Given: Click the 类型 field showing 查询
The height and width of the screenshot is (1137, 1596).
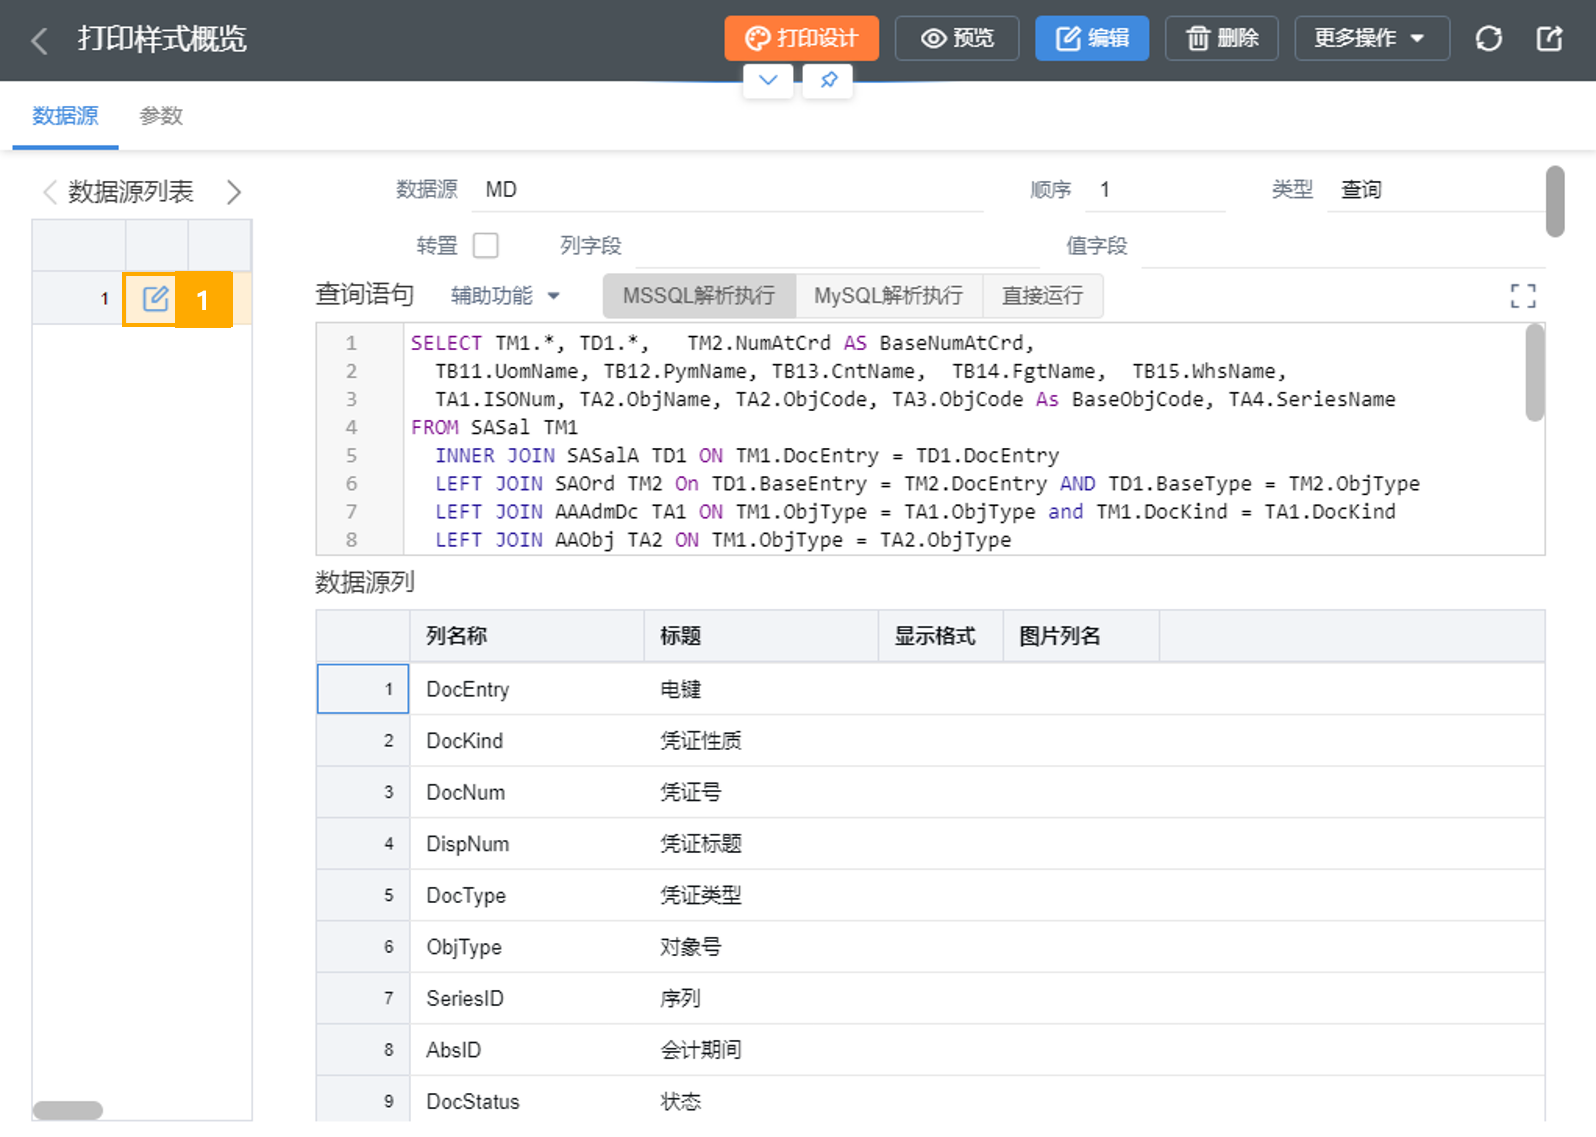Looking at the screenshot, I should point(1436,190).
